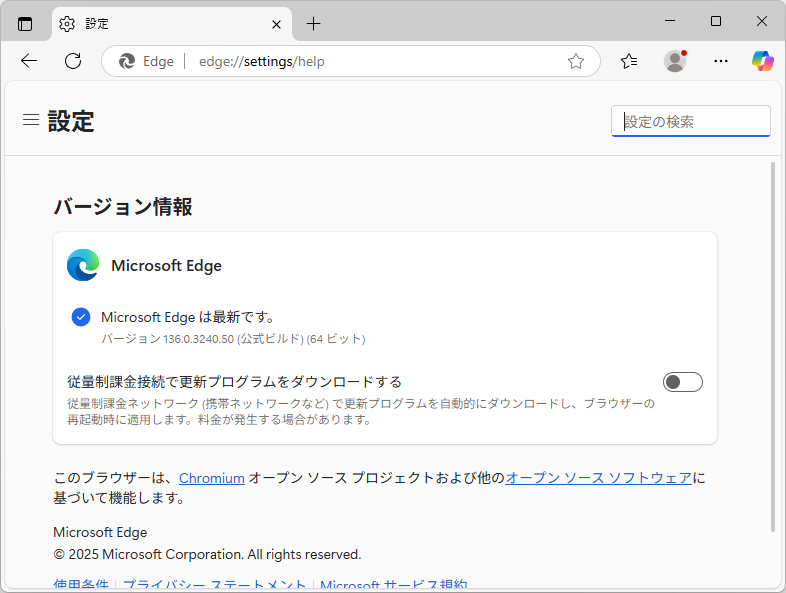Click the バージョン情報 heading
The width and height of the screenshot is (786, 593).
(123, 207)
